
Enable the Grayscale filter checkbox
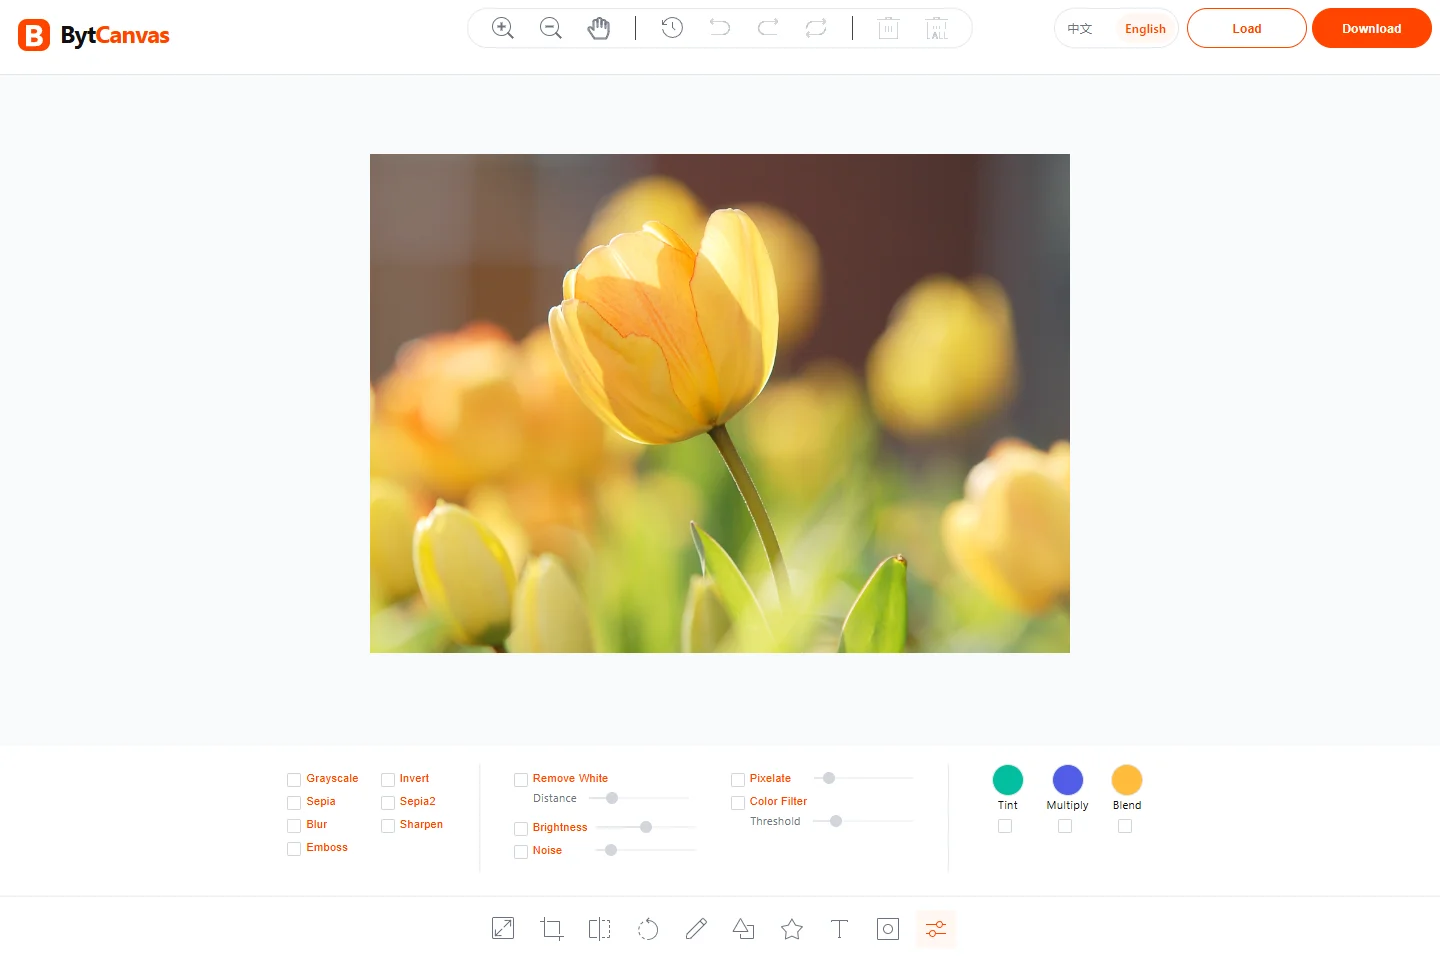coord(294,780)
